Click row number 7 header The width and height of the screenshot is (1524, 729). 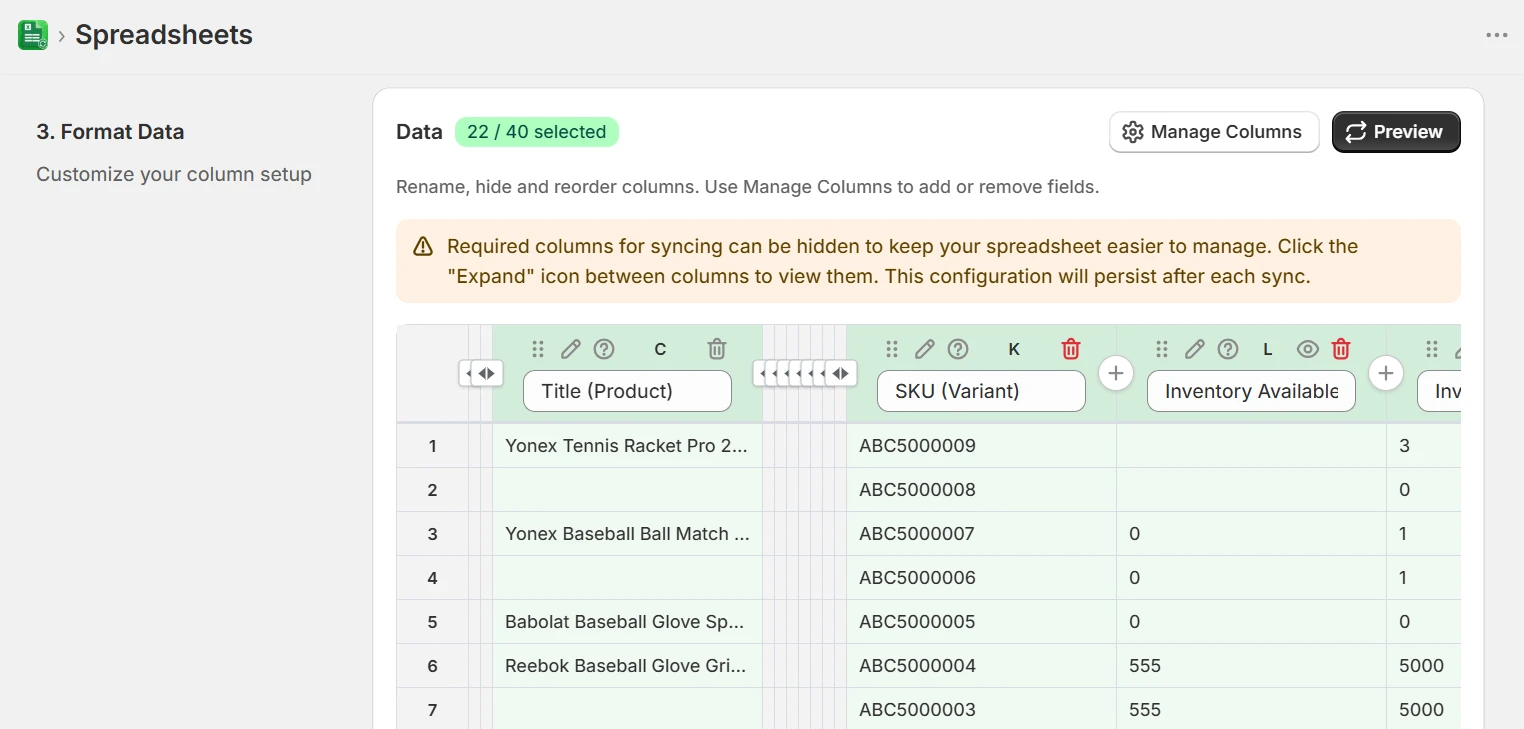point(432,710)
